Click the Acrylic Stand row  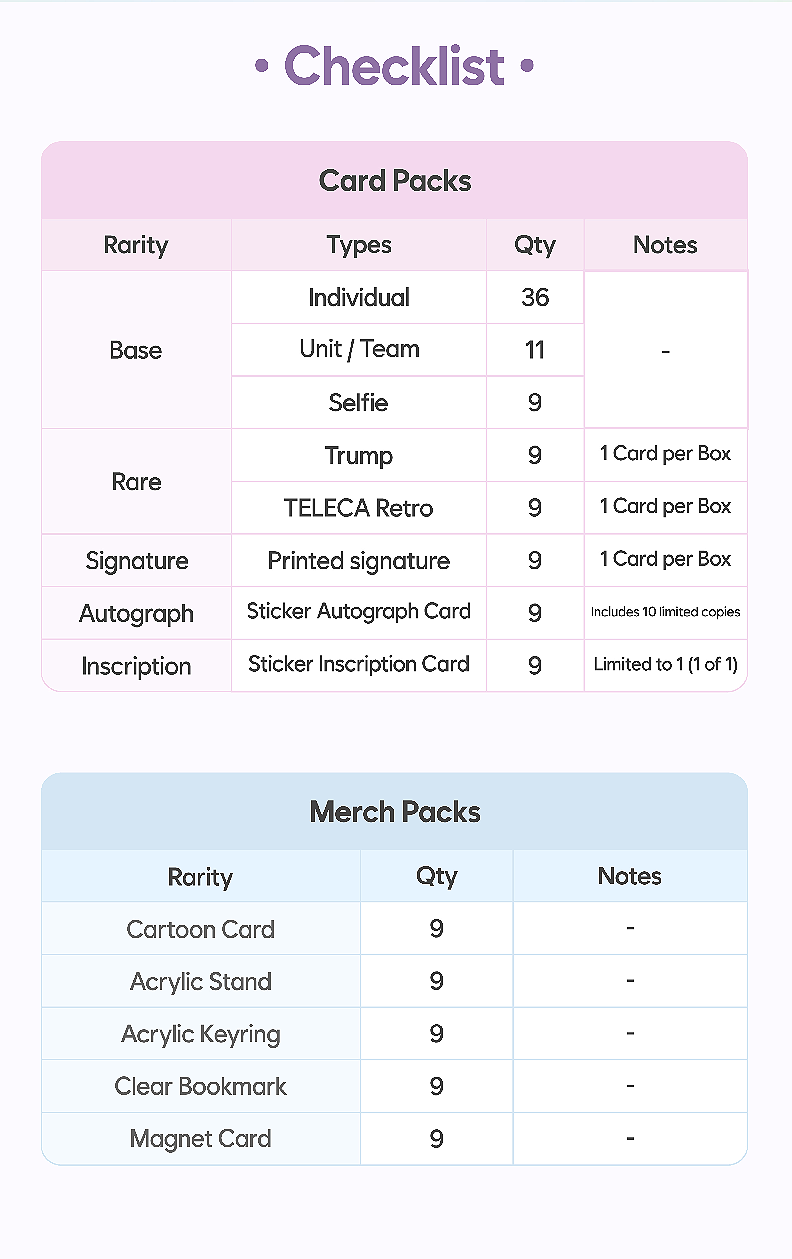(395, 981)
